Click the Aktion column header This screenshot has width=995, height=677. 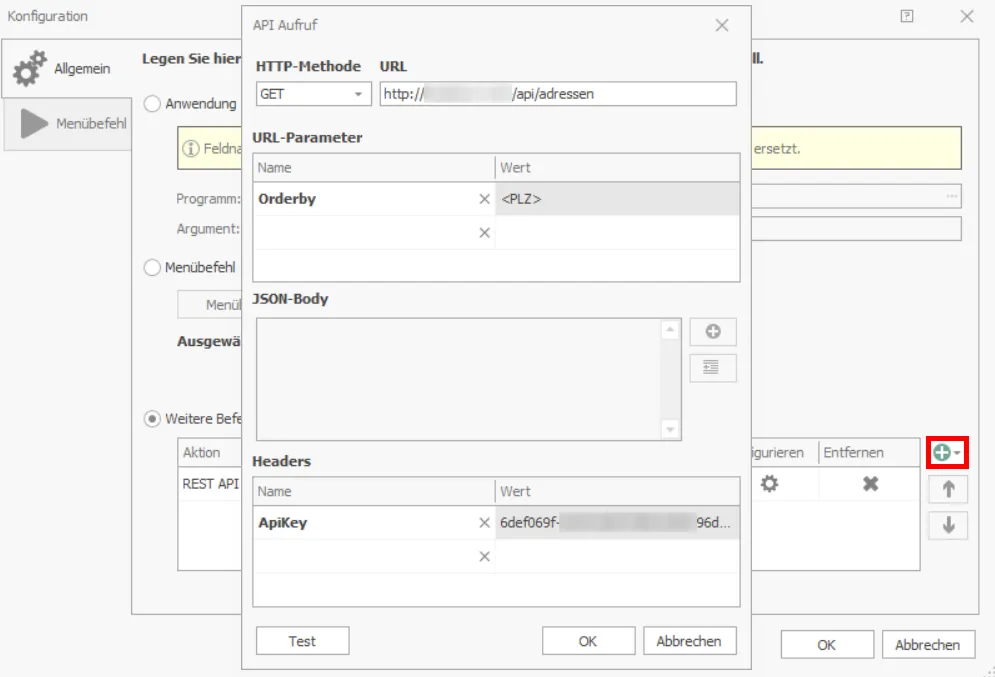(x=210, y=452)
